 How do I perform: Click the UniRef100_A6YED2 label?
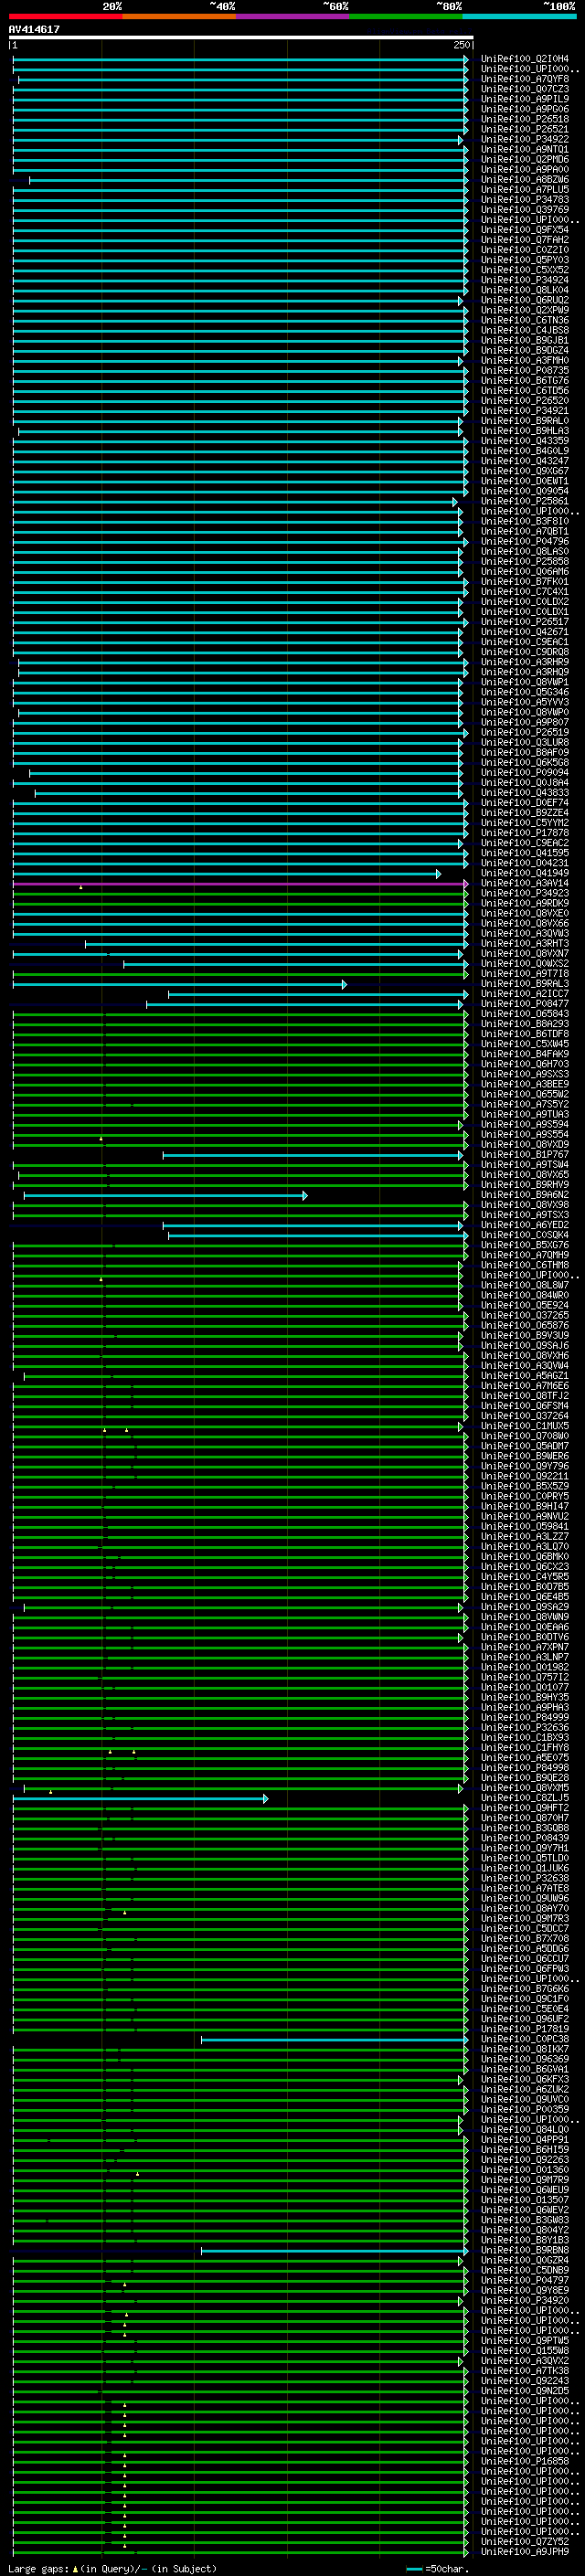click(525, 1225)
